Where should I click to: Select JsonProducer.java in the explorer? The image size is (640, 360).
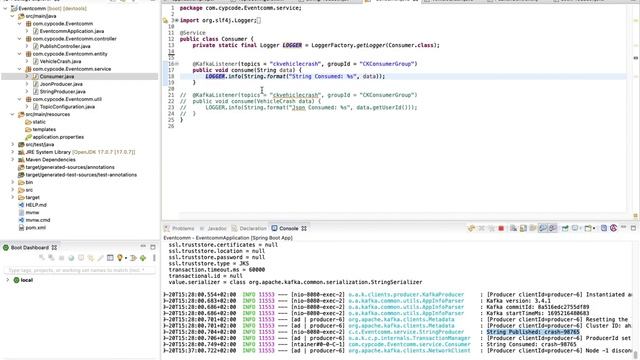(61, 84)
